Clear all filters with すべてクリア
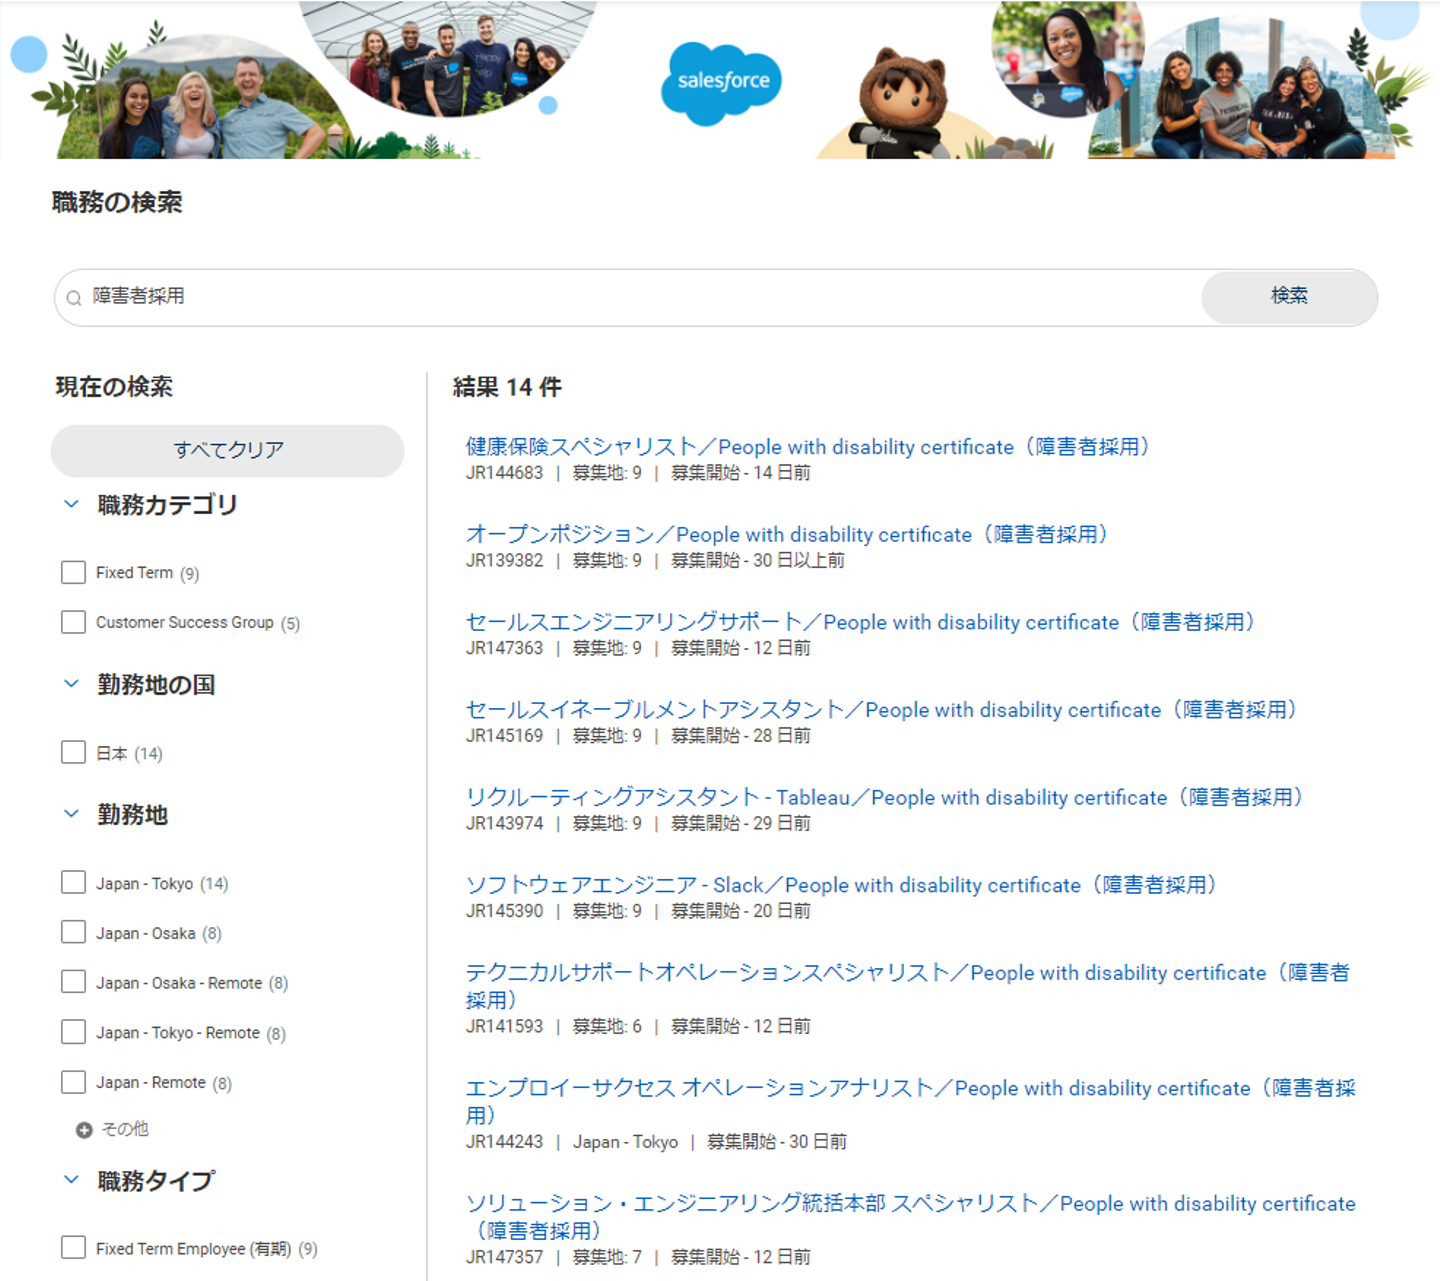 coord(228,450)
